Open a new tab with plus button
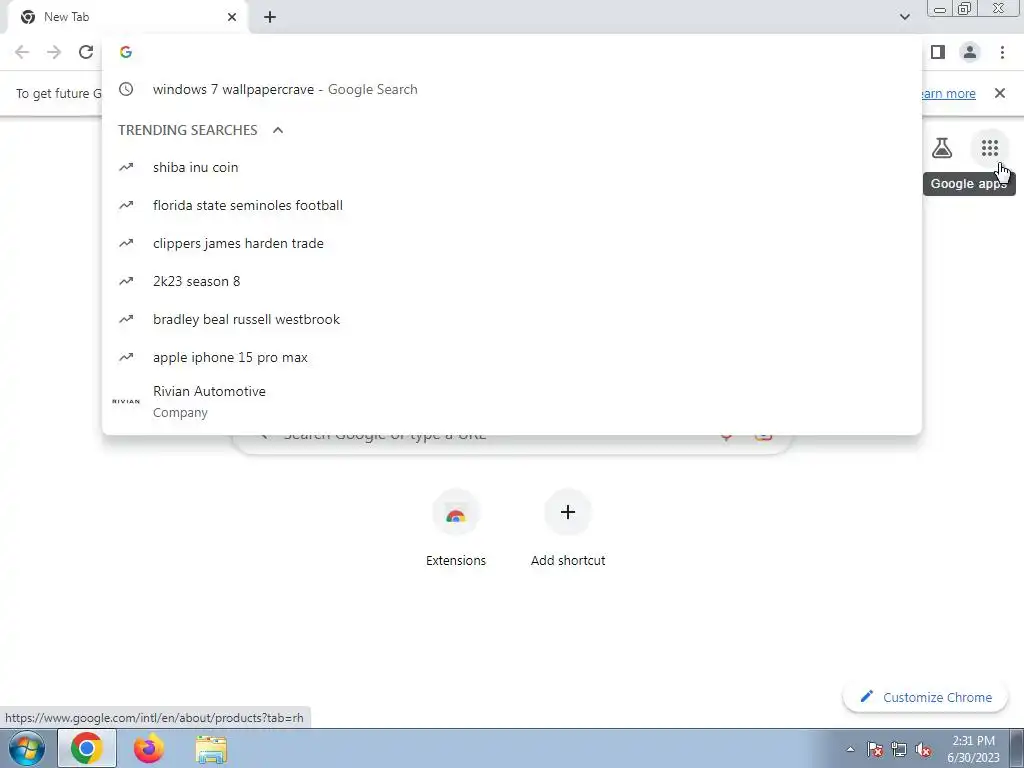 click(x=270, y=17)
